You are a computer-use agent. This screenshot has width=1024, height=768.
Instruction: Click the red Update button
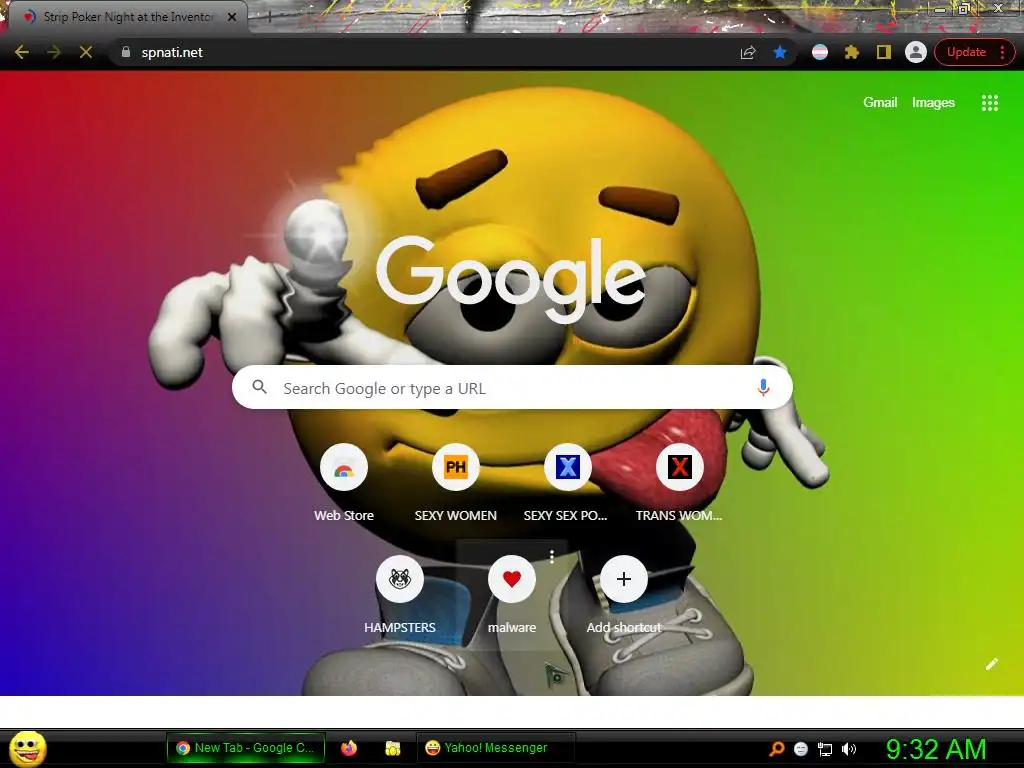[966, 52]
